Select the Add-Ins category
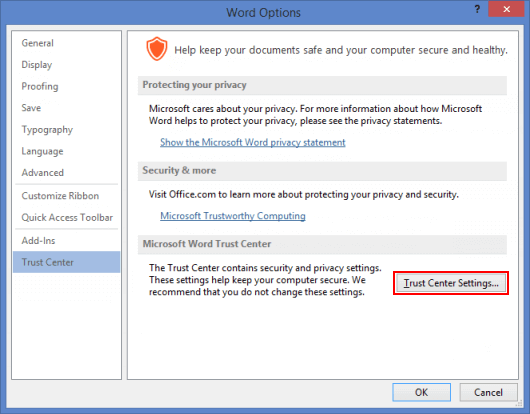The image size is (530, 414). (67, 241)
